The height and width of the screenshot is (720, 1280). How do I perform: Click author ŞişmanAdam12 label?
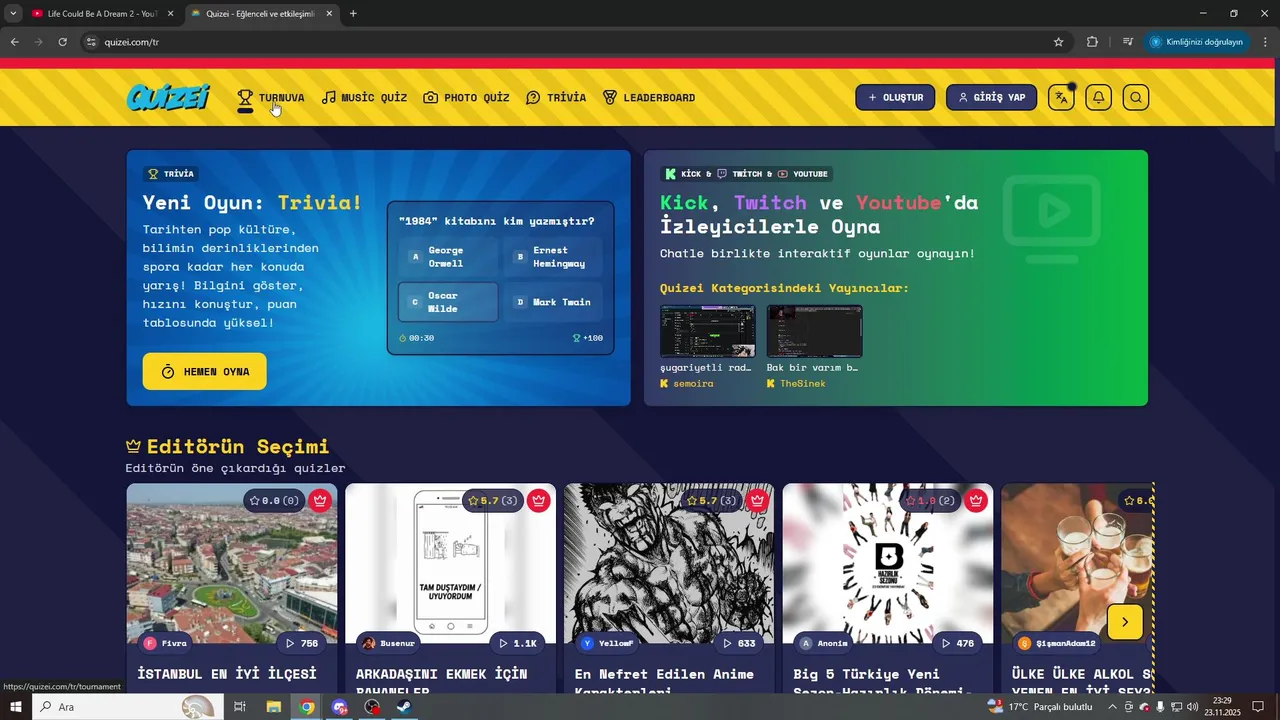coord(1057,643)
